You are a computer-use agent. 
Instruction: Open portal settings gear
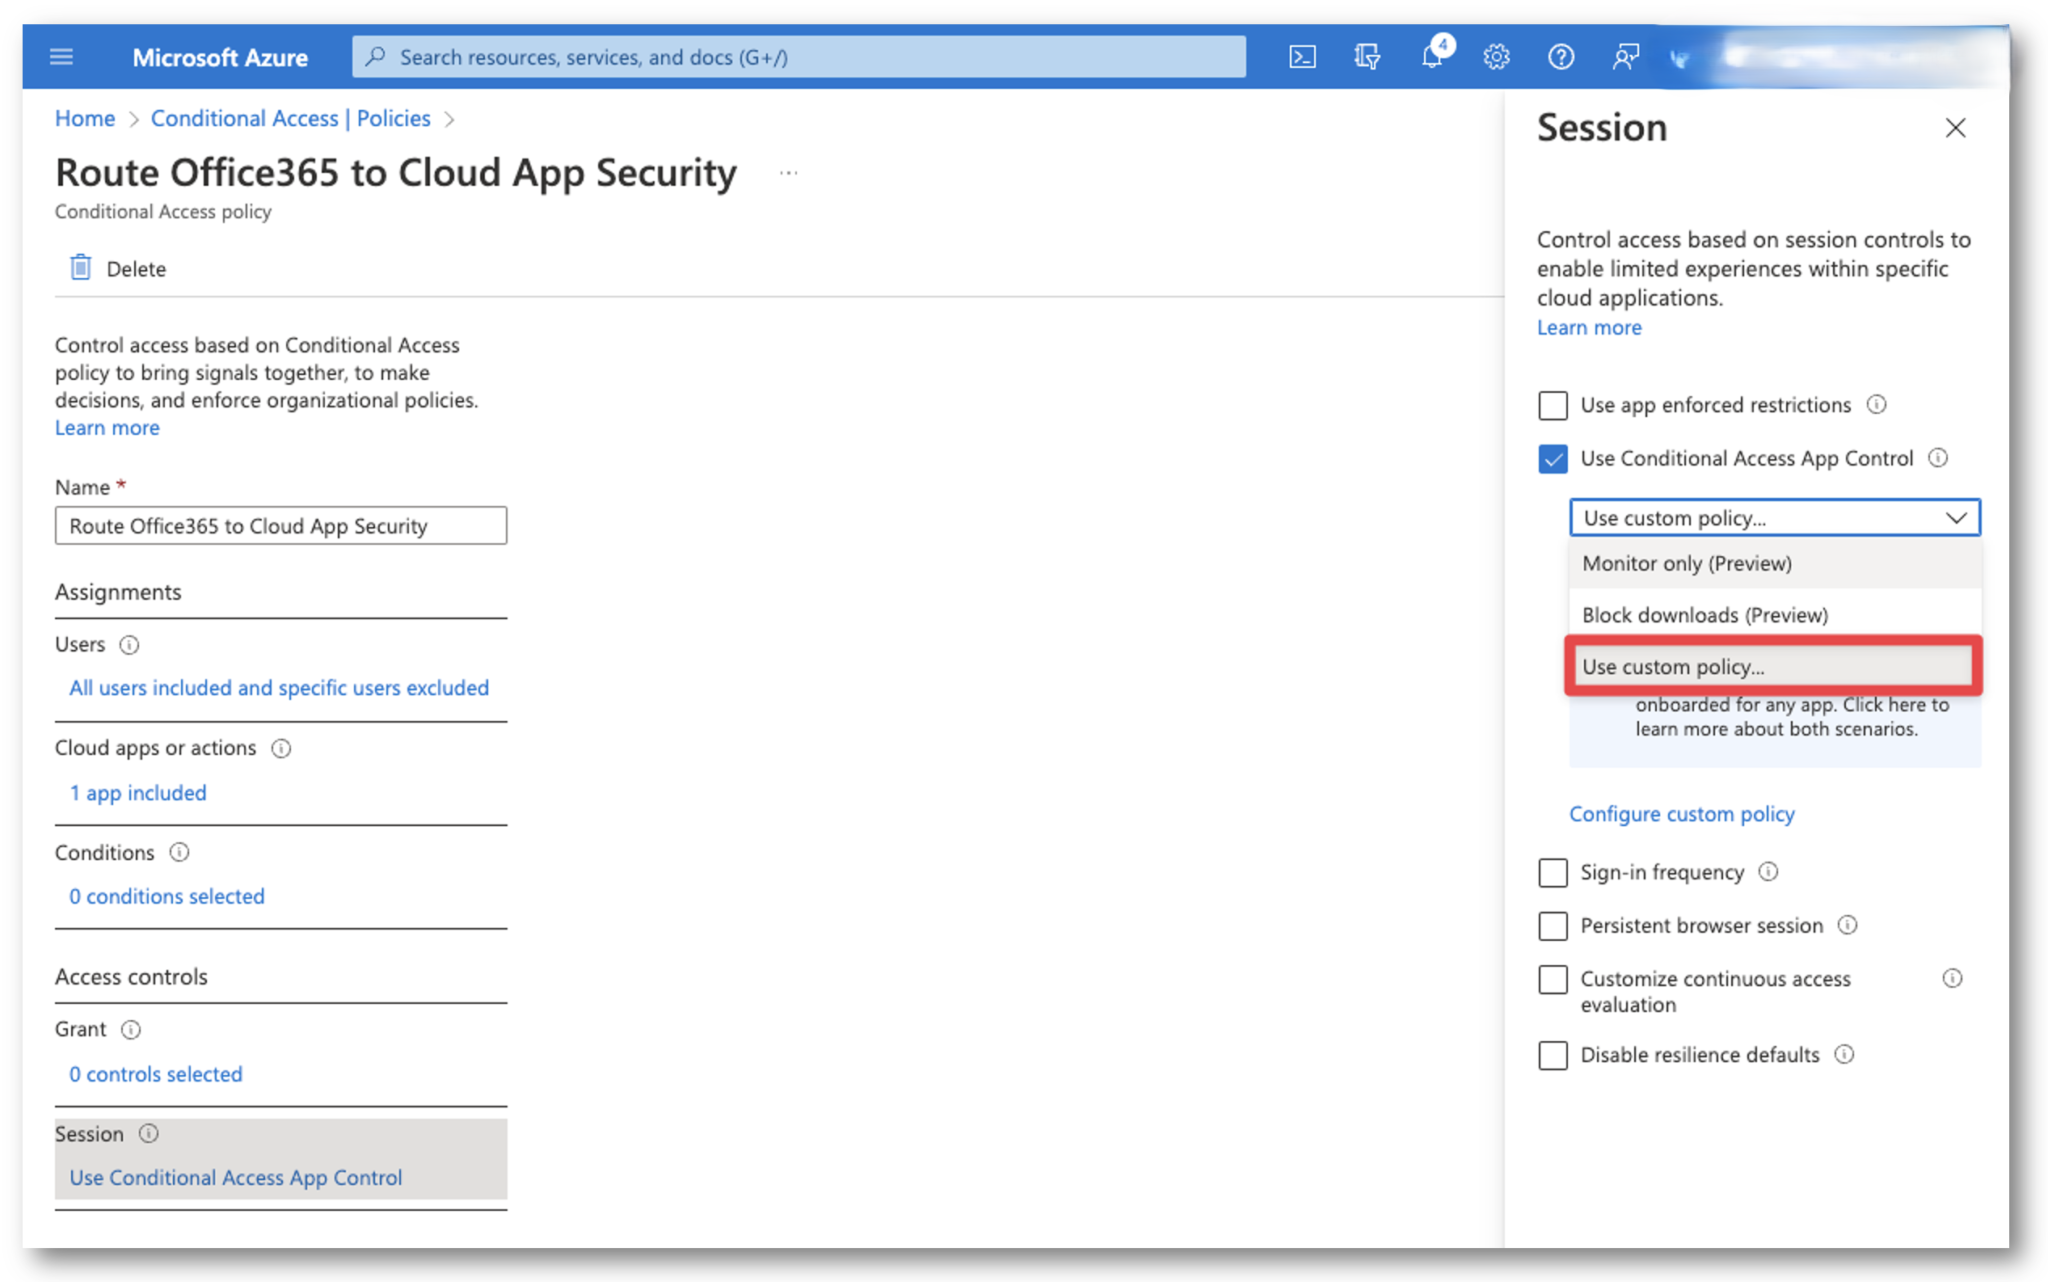coord(1496,57)
